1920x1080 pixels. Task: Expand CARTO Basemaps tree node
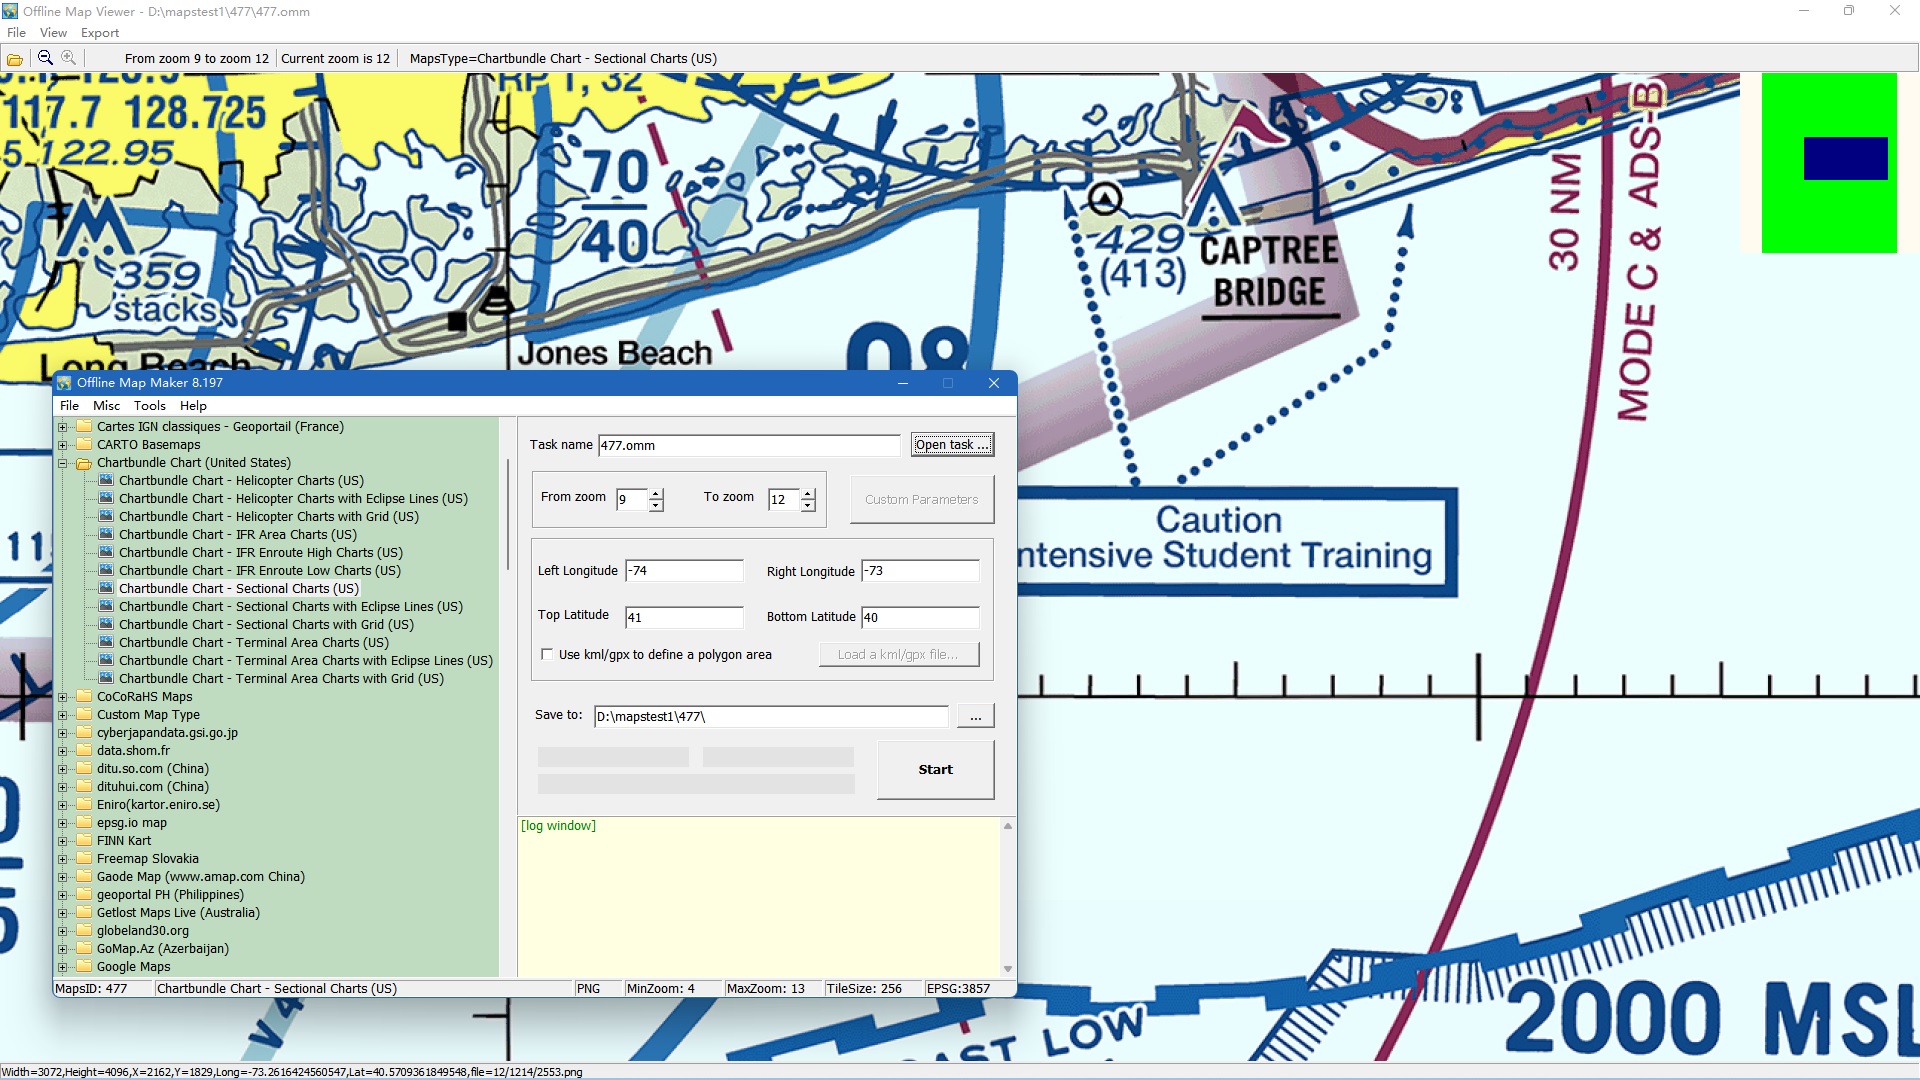pos(63,445)
